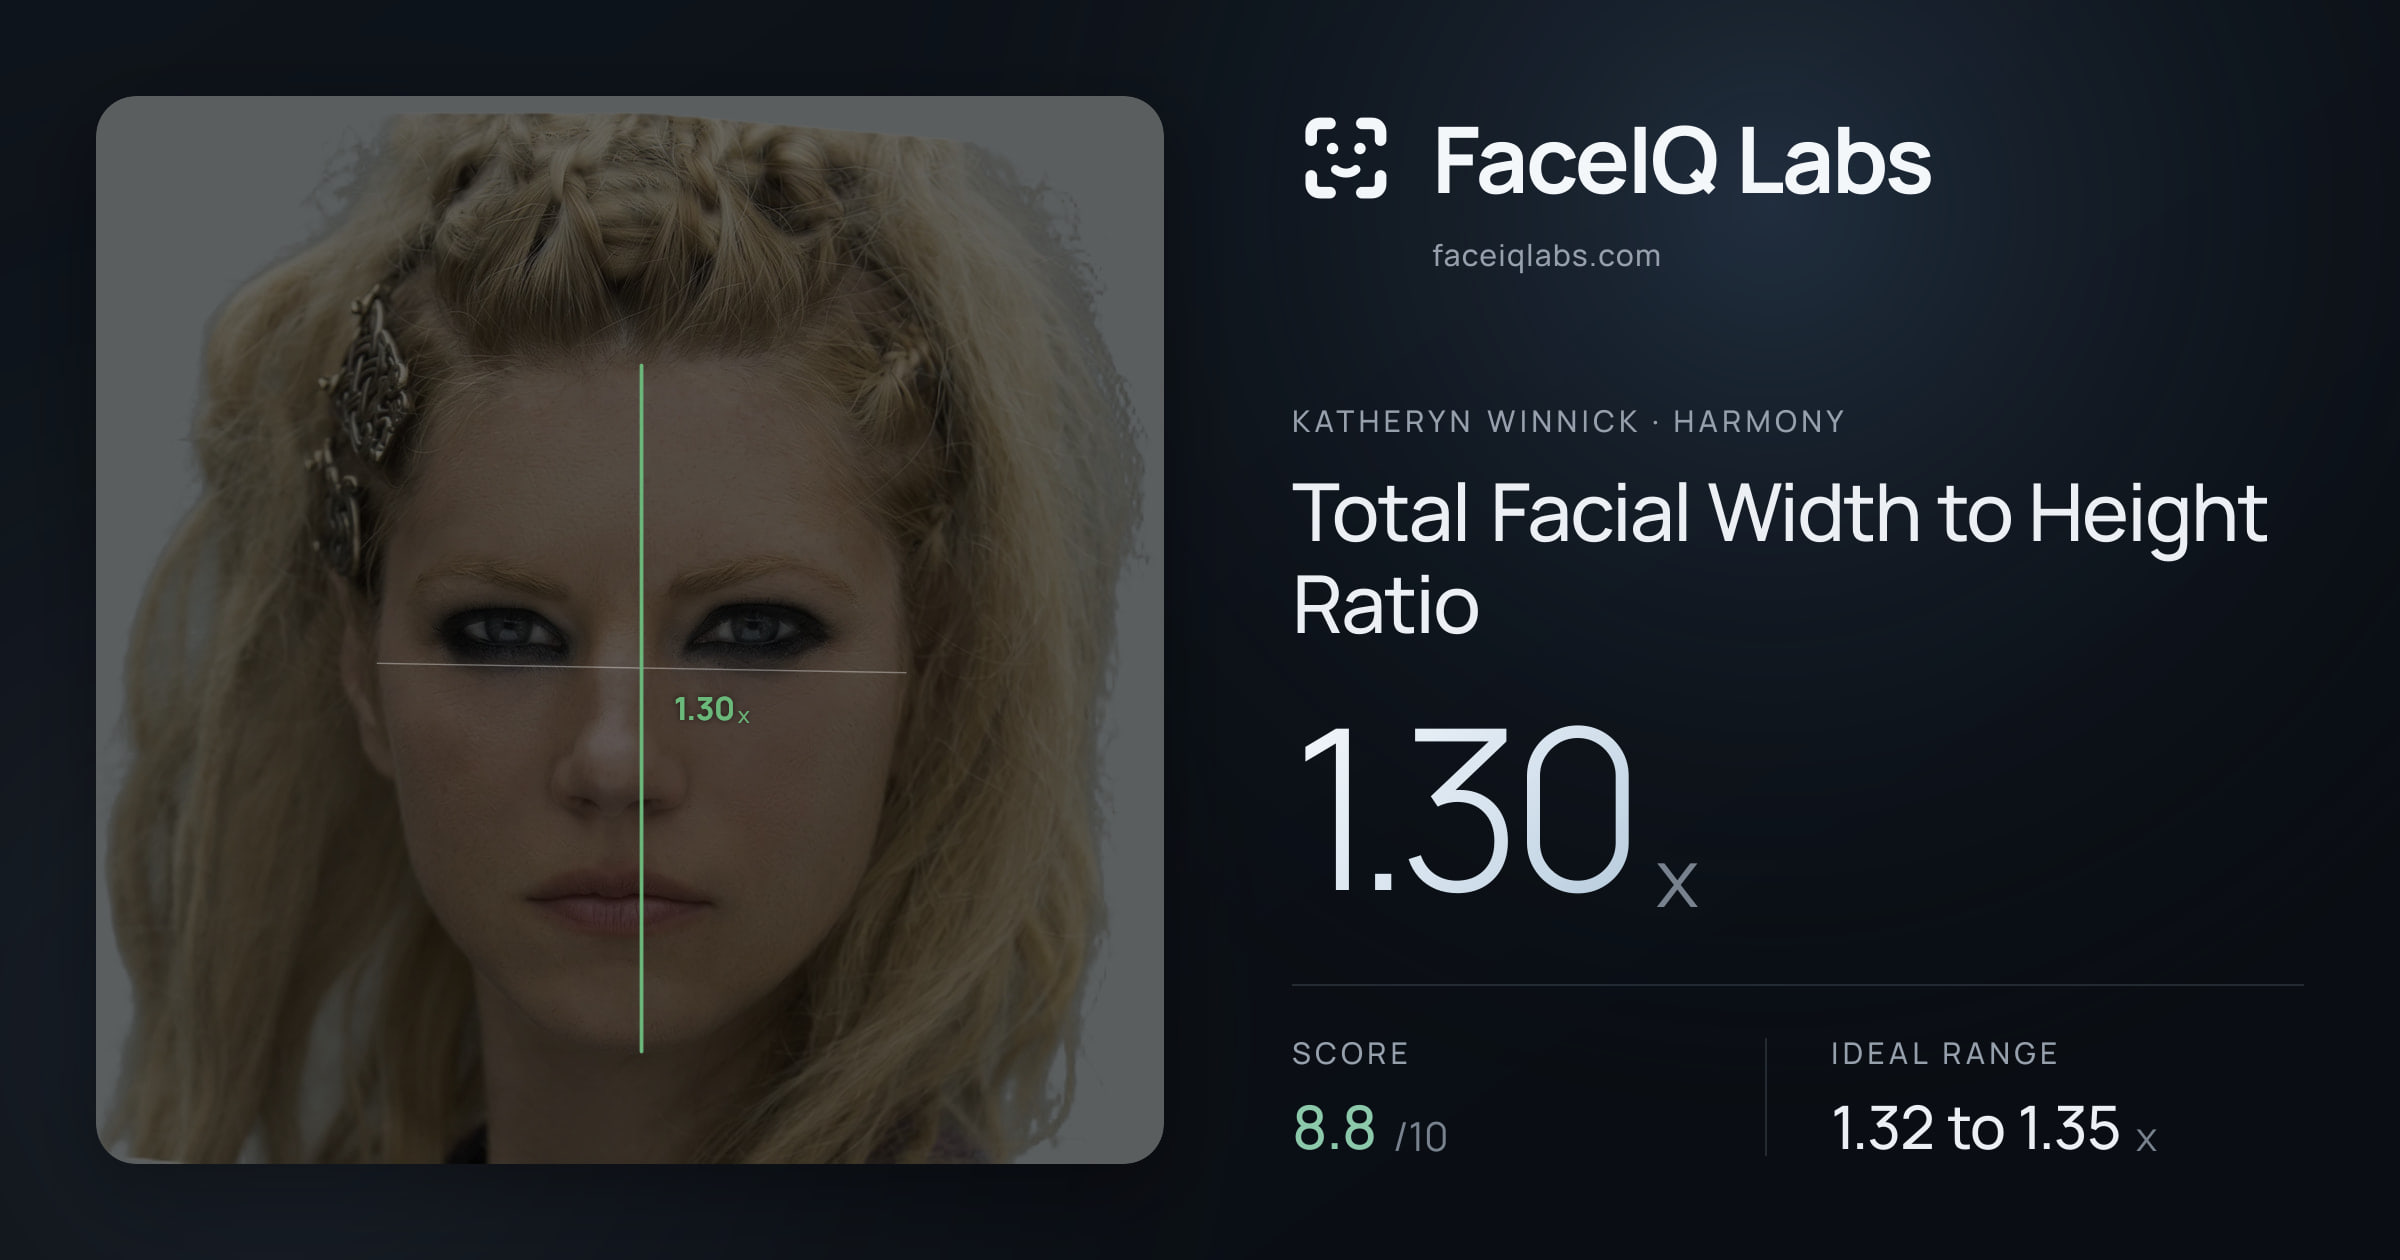Screen dimensions: 2400x1260
Task: Click the 'KATHERYN WINNICK · HARMONY' label
Action: tap(1568, 422)
